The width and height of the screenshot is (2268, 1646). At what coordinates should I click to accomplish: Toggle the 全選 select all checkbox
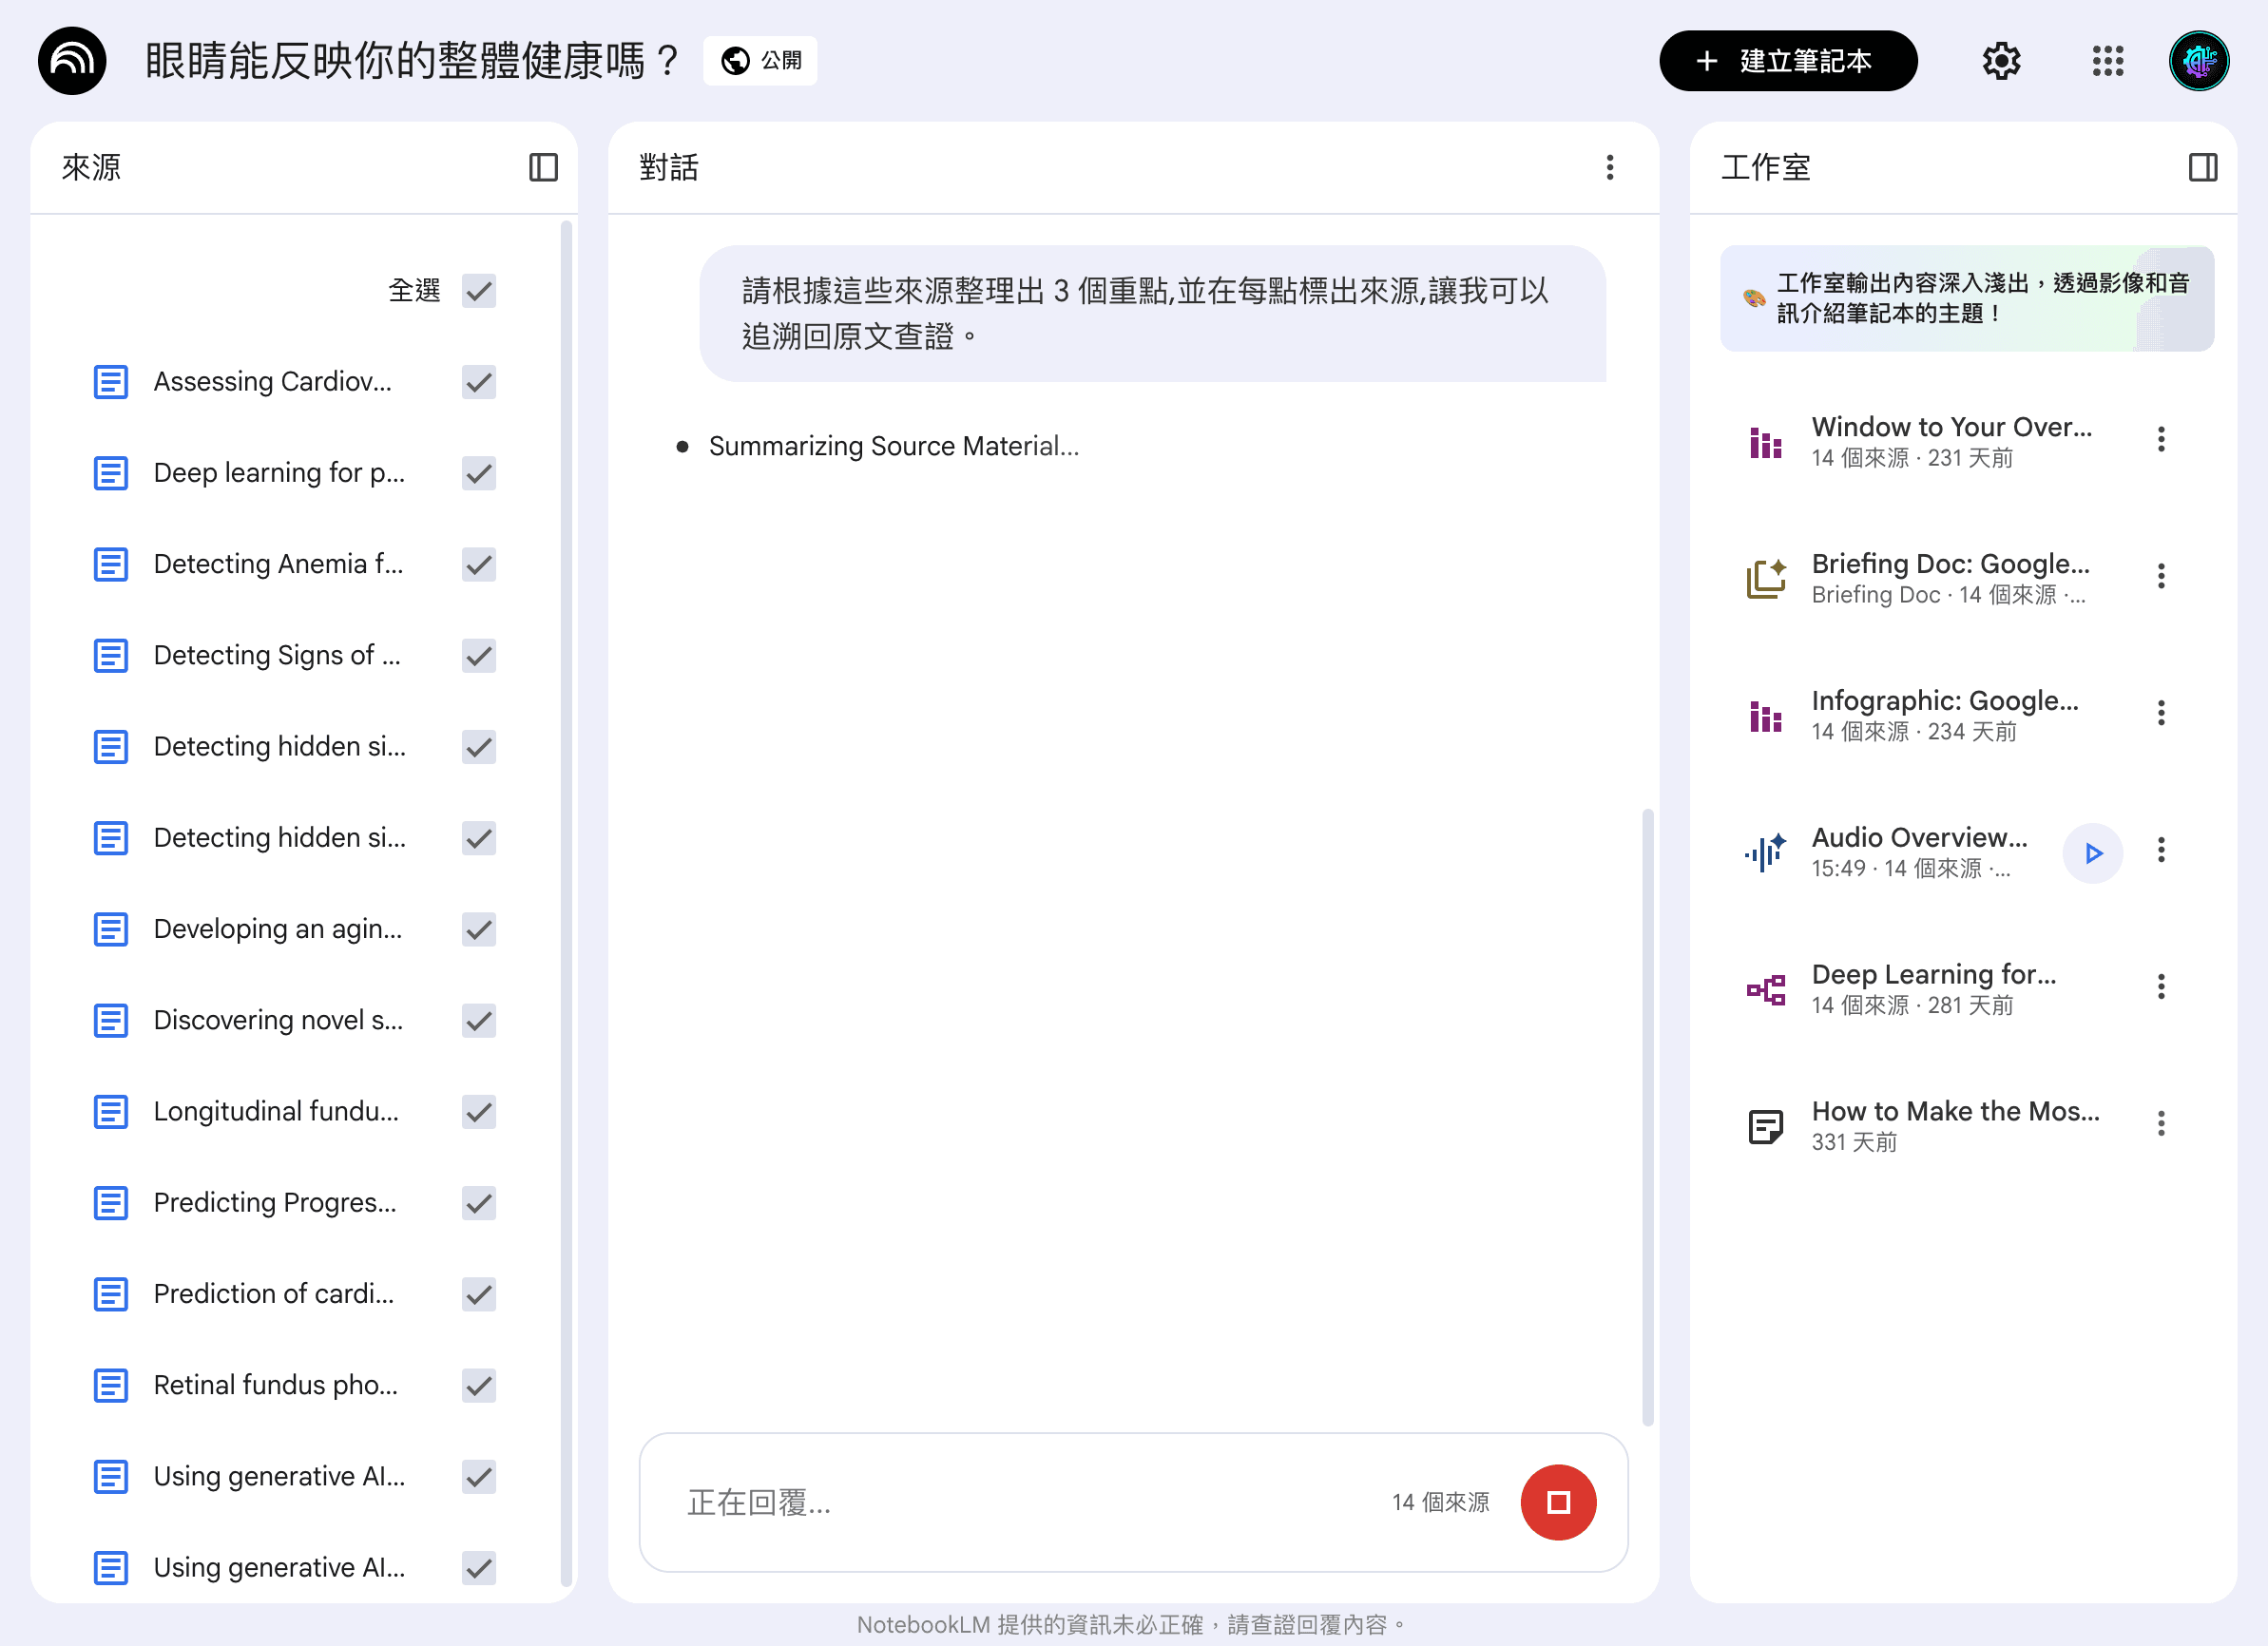479,291
